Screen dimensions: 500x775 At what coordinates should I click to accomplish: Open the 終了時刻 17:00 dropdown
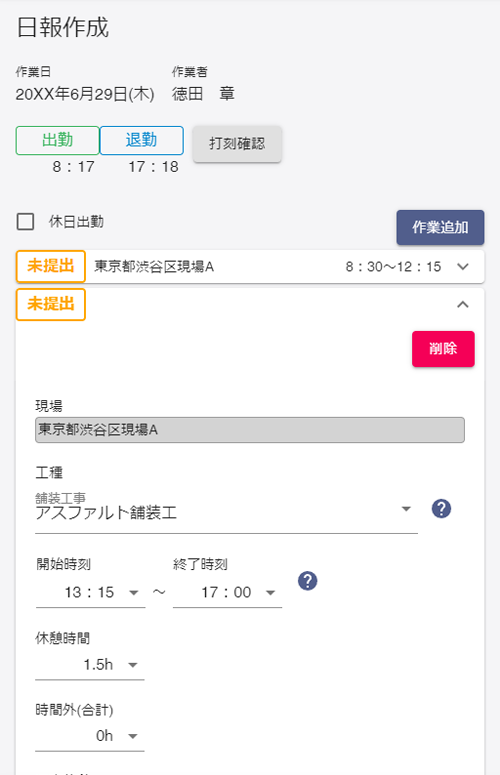pyautogui.click(x=227, y=592)
